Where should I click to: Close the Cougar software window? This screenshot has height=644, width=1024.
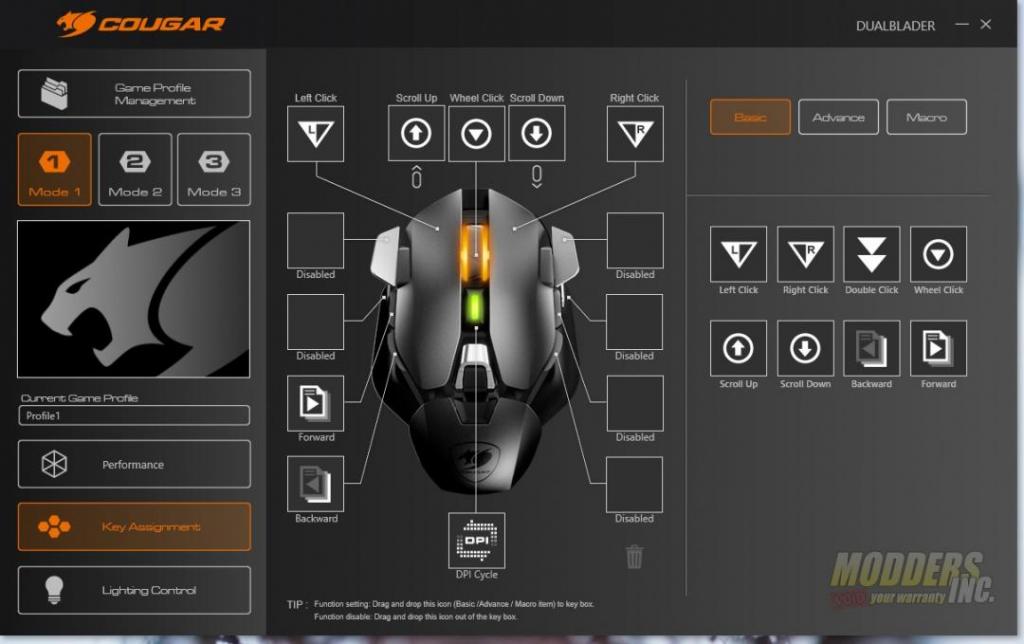(985, 24)
